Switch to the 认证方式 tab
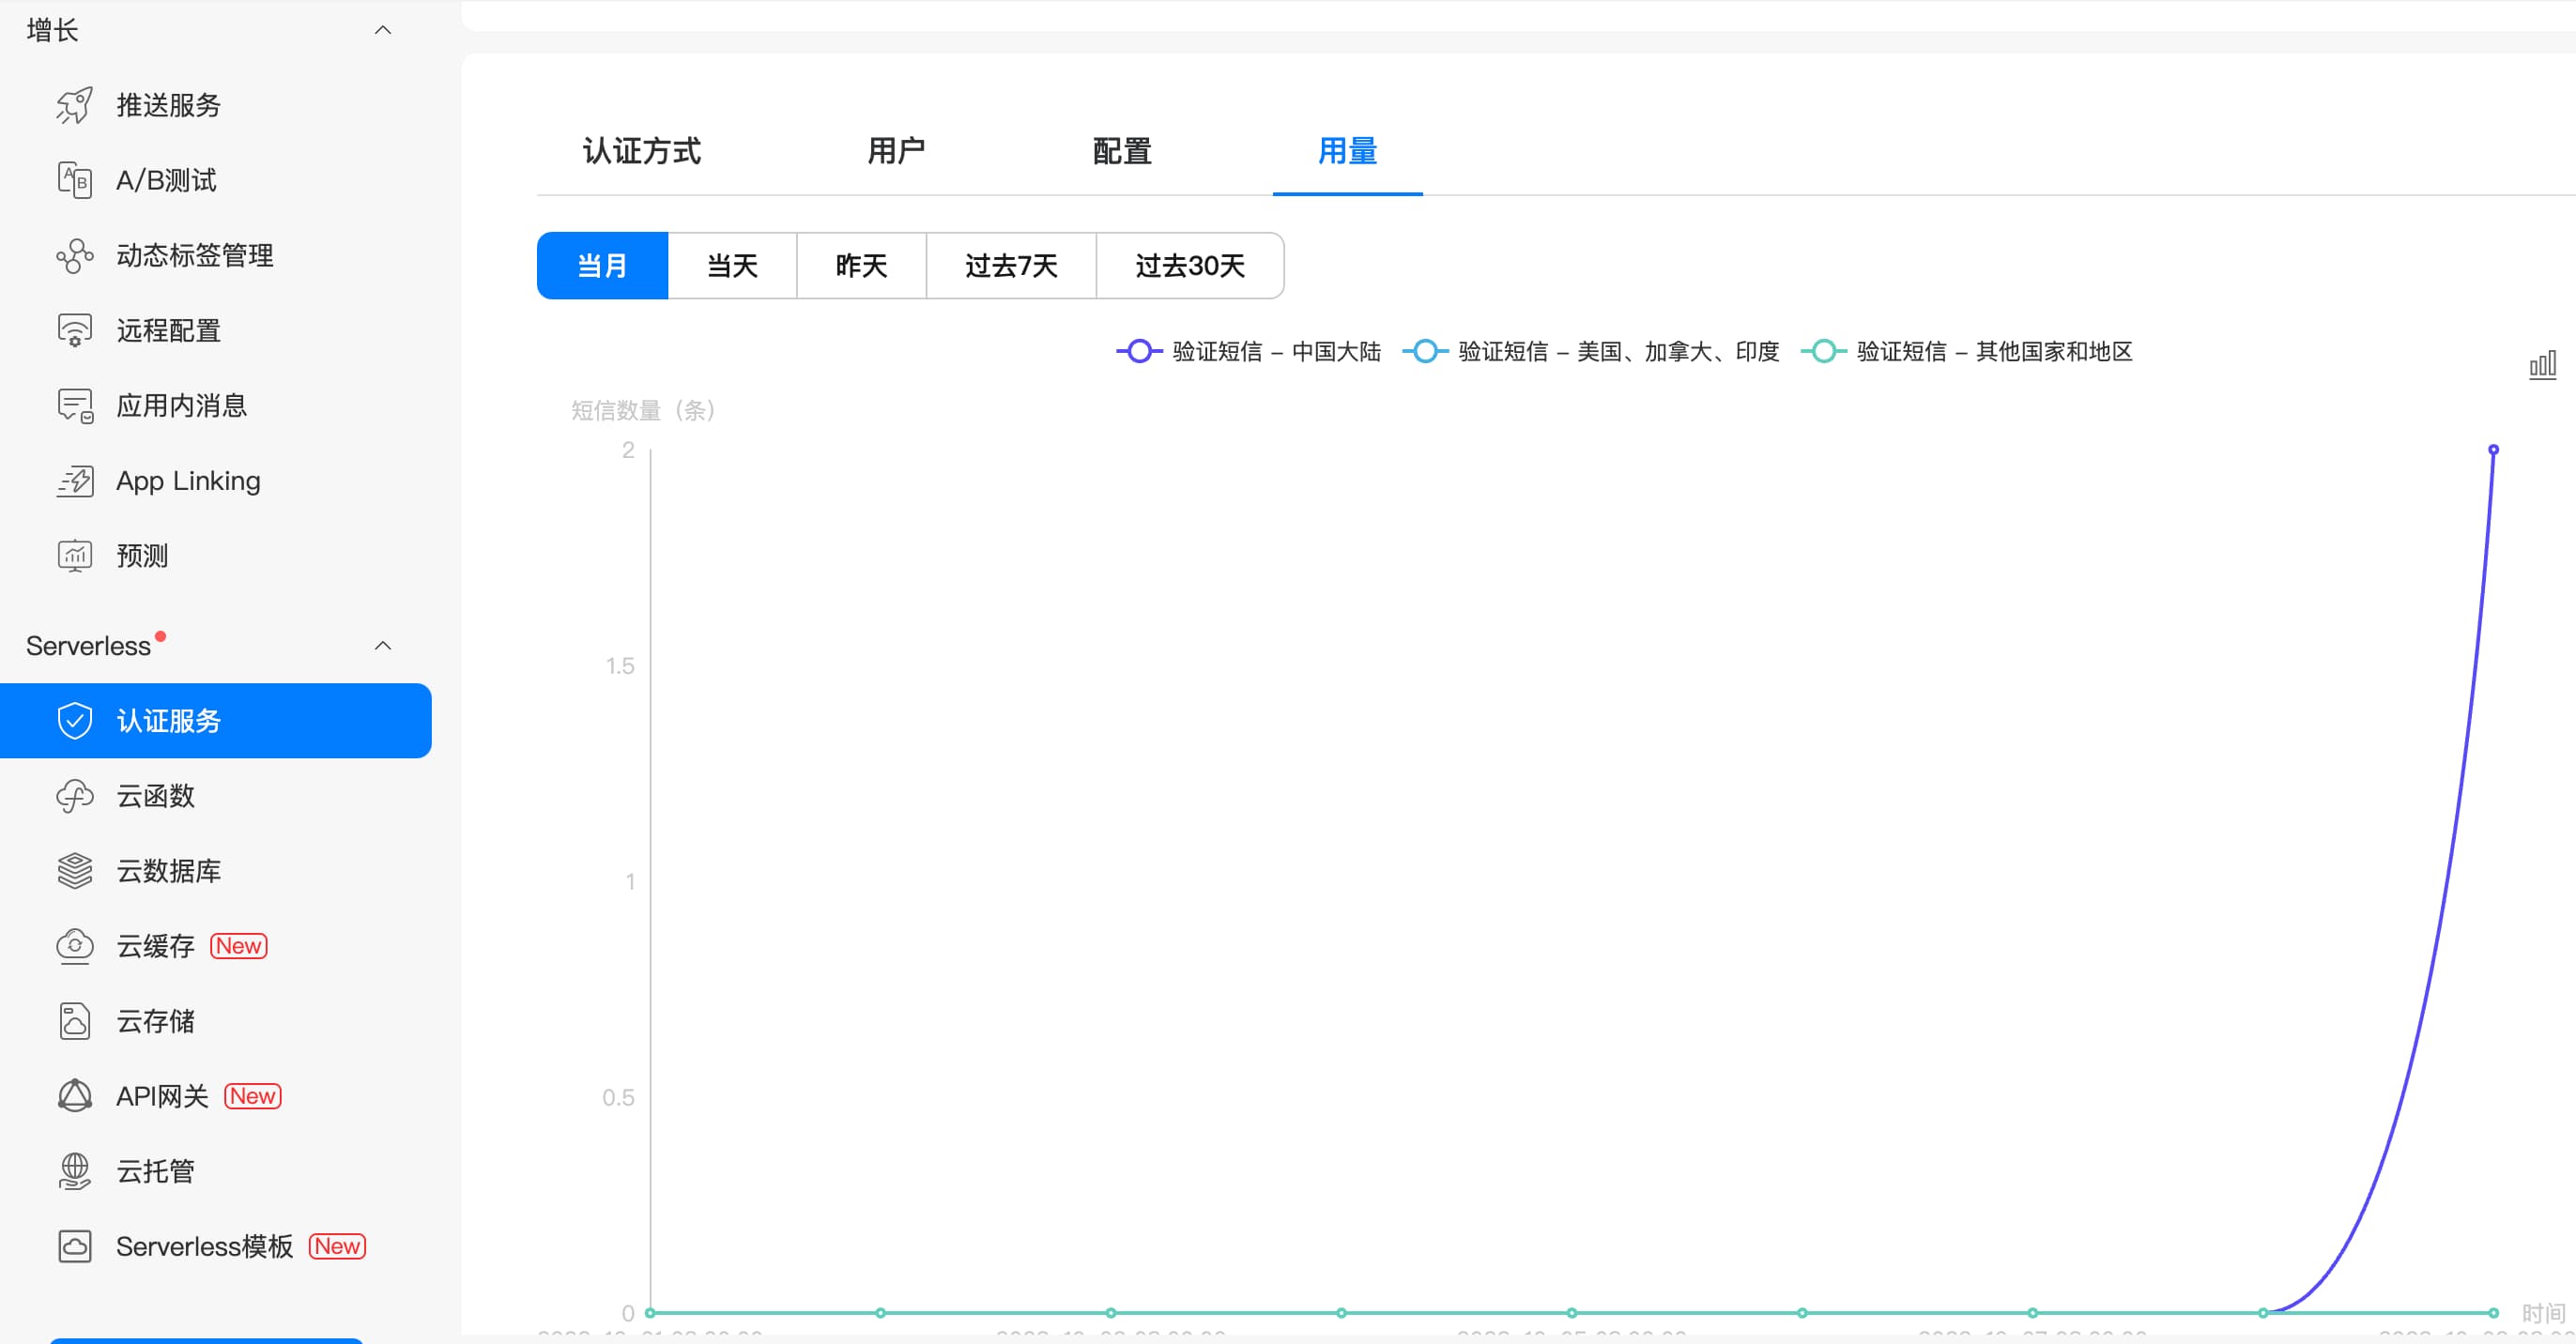The height and width of the screenshot is (1344, 2576). (641, 152)
